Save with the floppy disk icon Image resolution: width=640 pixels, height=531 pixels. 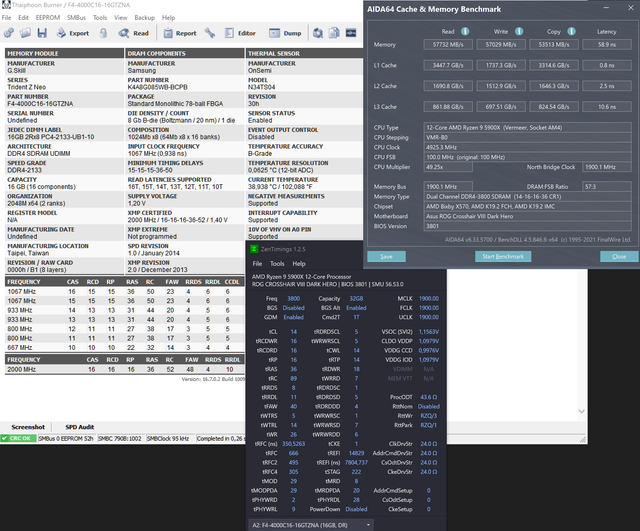42,33
